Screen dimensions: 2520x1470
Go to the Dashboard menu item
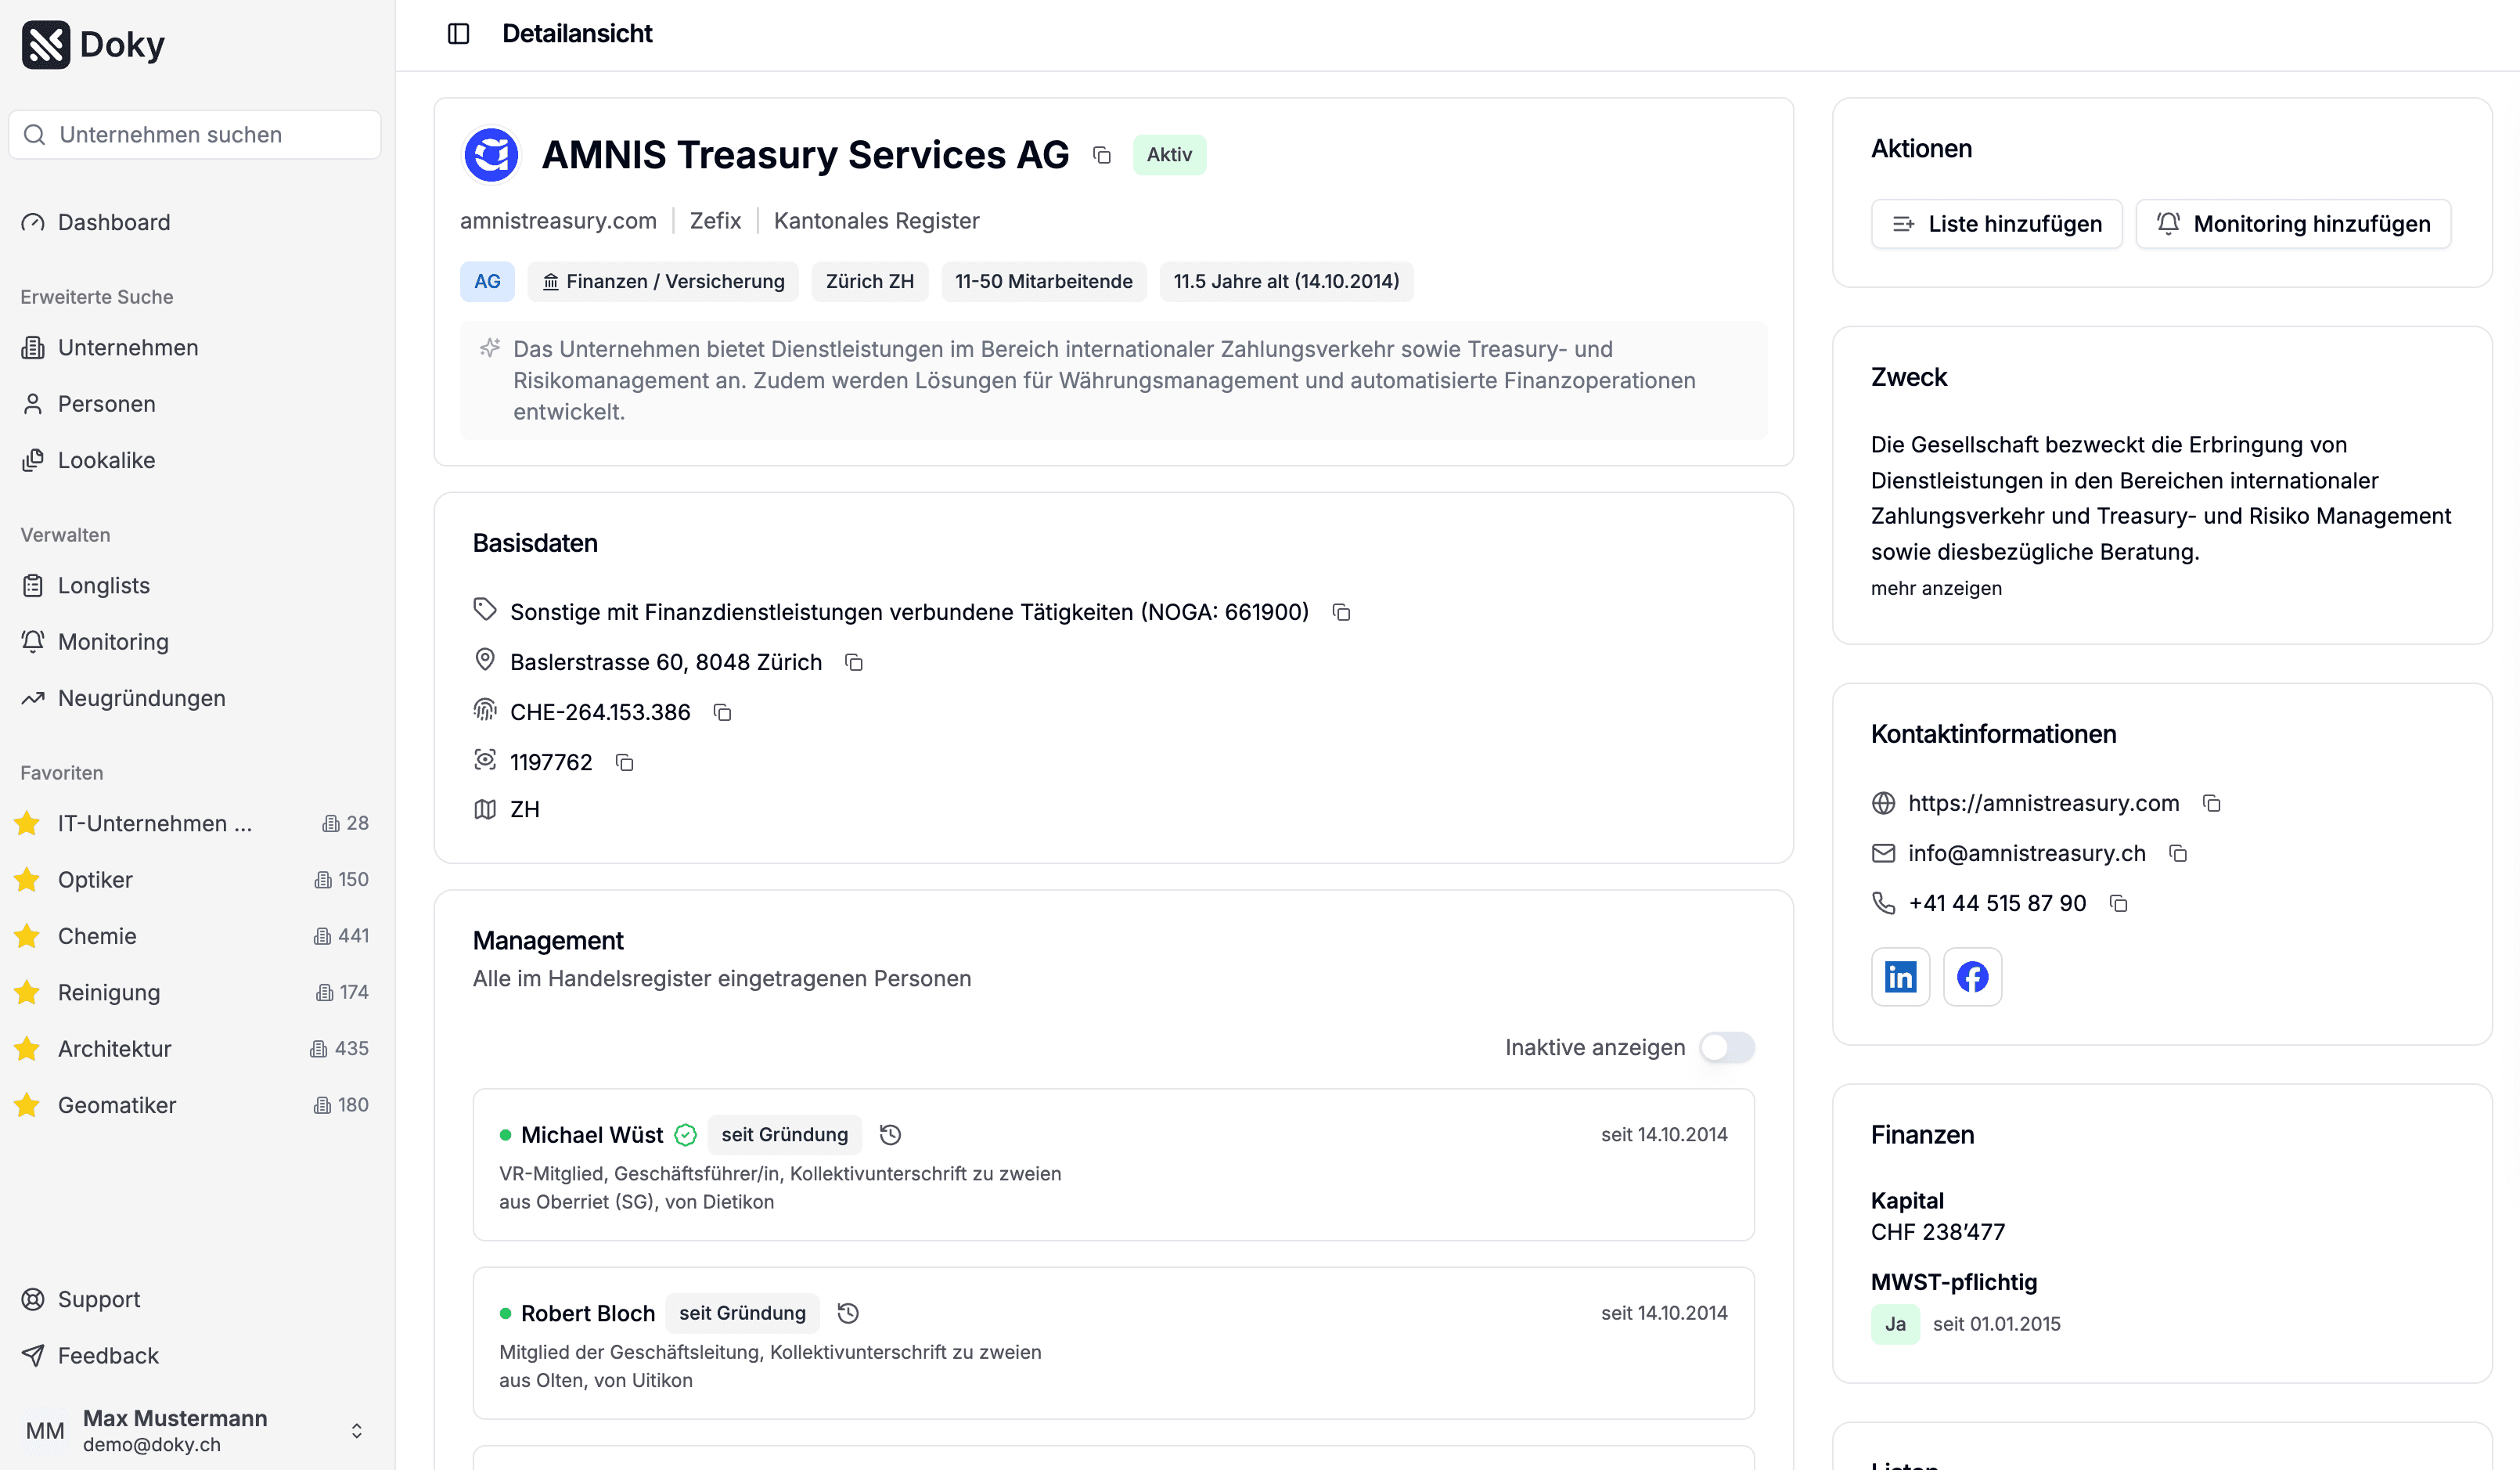tap(113, 222)
